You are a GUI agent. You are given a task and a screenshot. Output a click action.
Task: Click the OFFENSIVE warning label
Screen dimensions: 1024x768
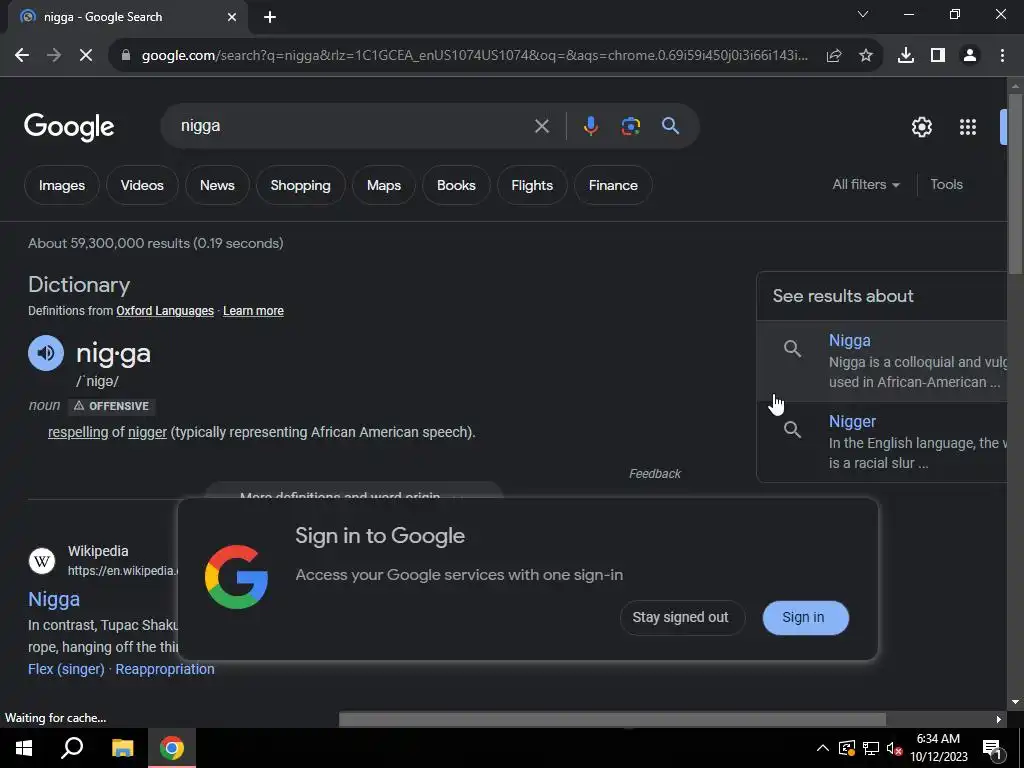[x=112, y=406]
